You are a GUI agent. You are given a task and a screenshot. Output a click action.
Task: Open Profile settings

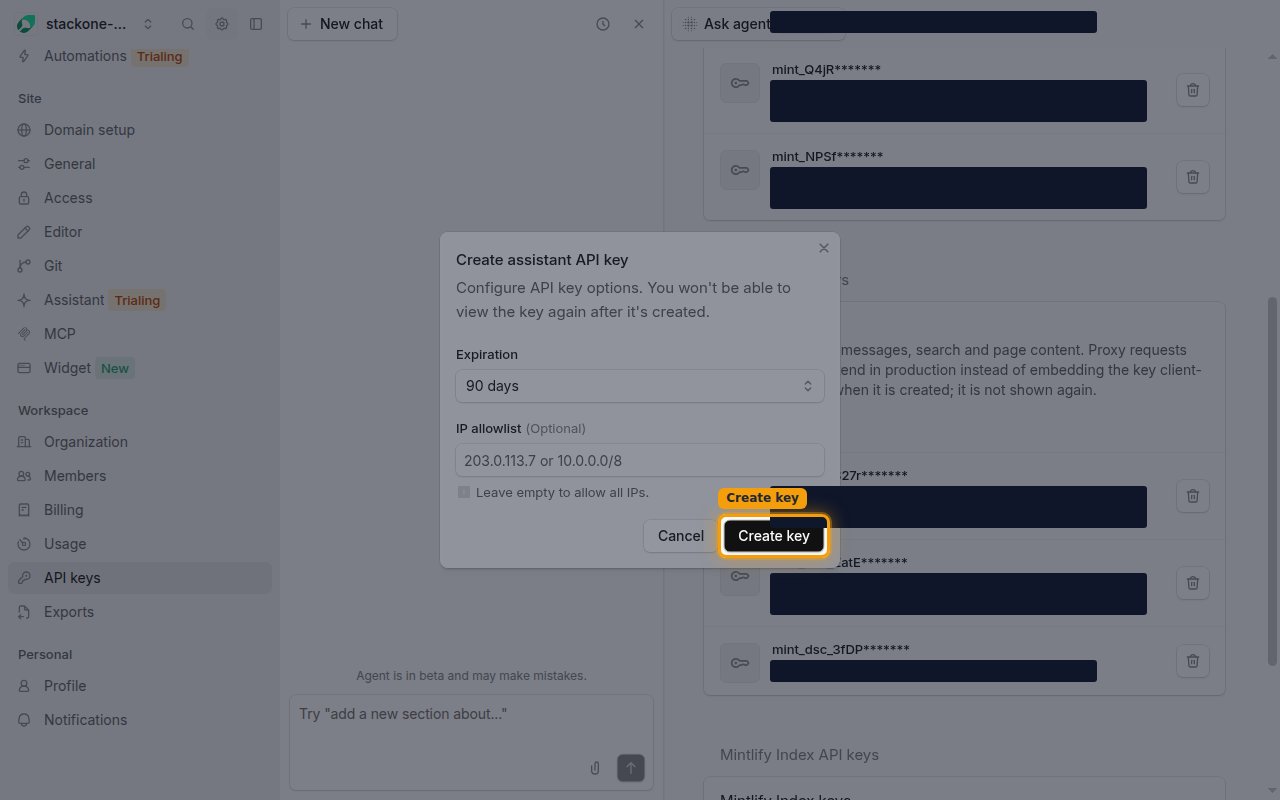140,686
